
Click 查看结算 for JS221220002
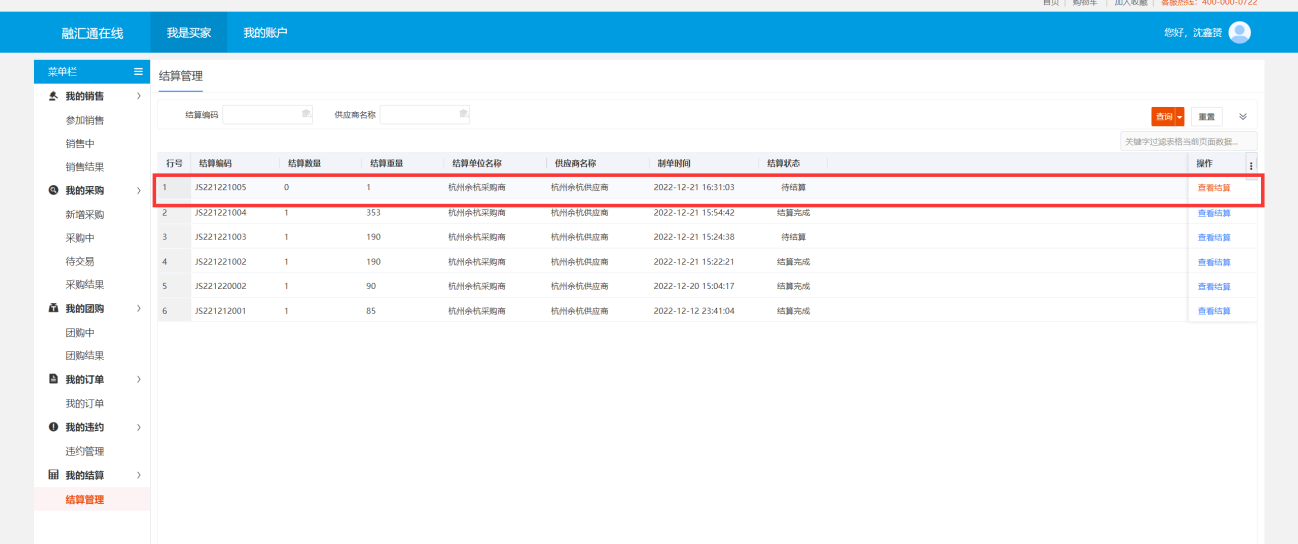pos(1214,287)
